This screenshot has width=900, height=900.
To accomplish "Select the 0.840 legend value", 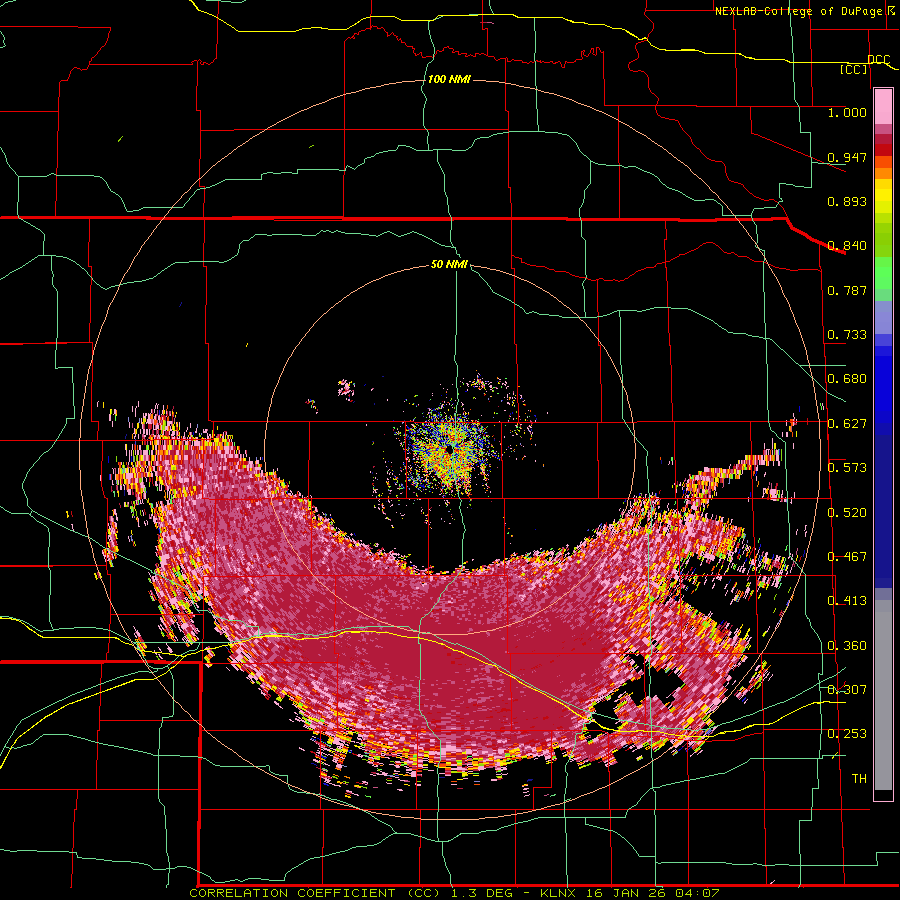I will click(x=847, y=246).
